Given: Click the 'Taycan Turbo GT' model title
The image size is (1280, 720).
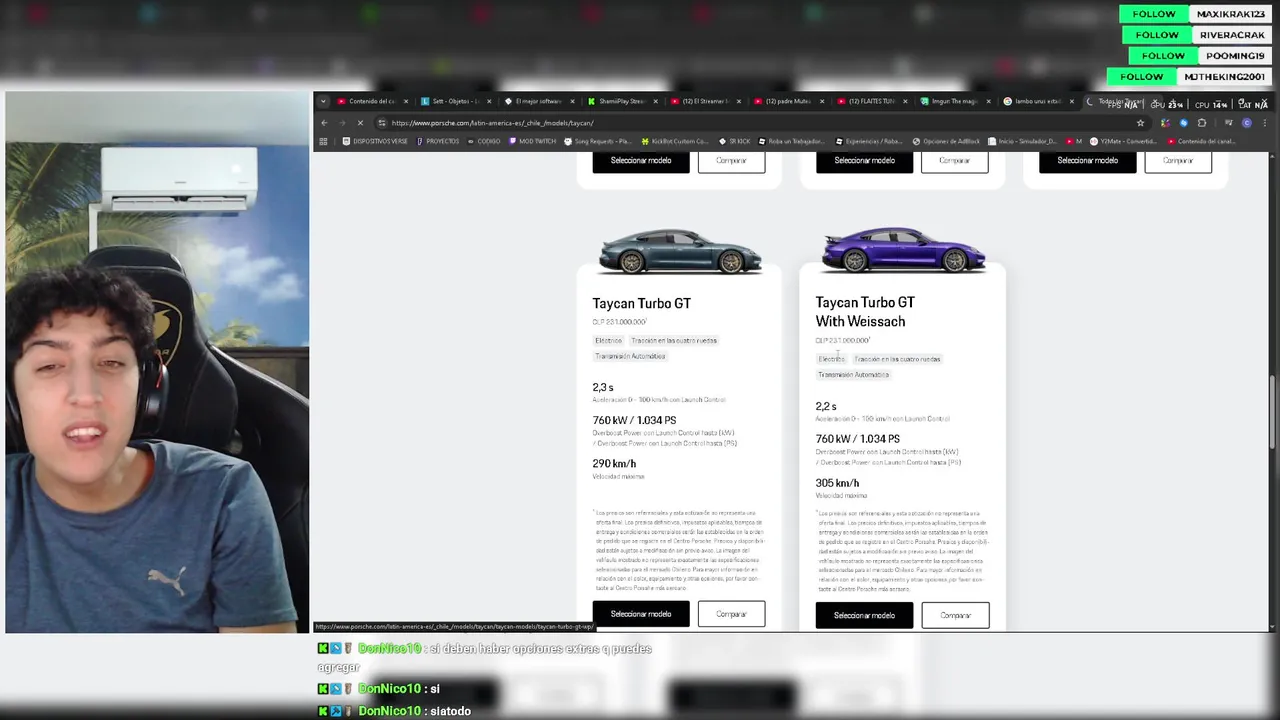Looking at the screenshot, I should (641, 303).
